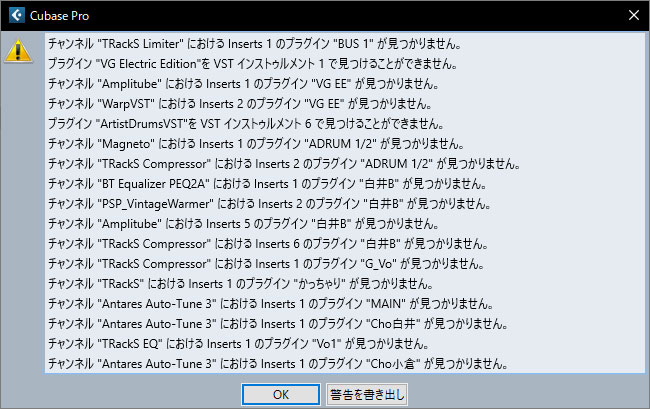The image size is (650, 409).
Task: Click the Cubase Pro title text
Action: coord(59,16)
